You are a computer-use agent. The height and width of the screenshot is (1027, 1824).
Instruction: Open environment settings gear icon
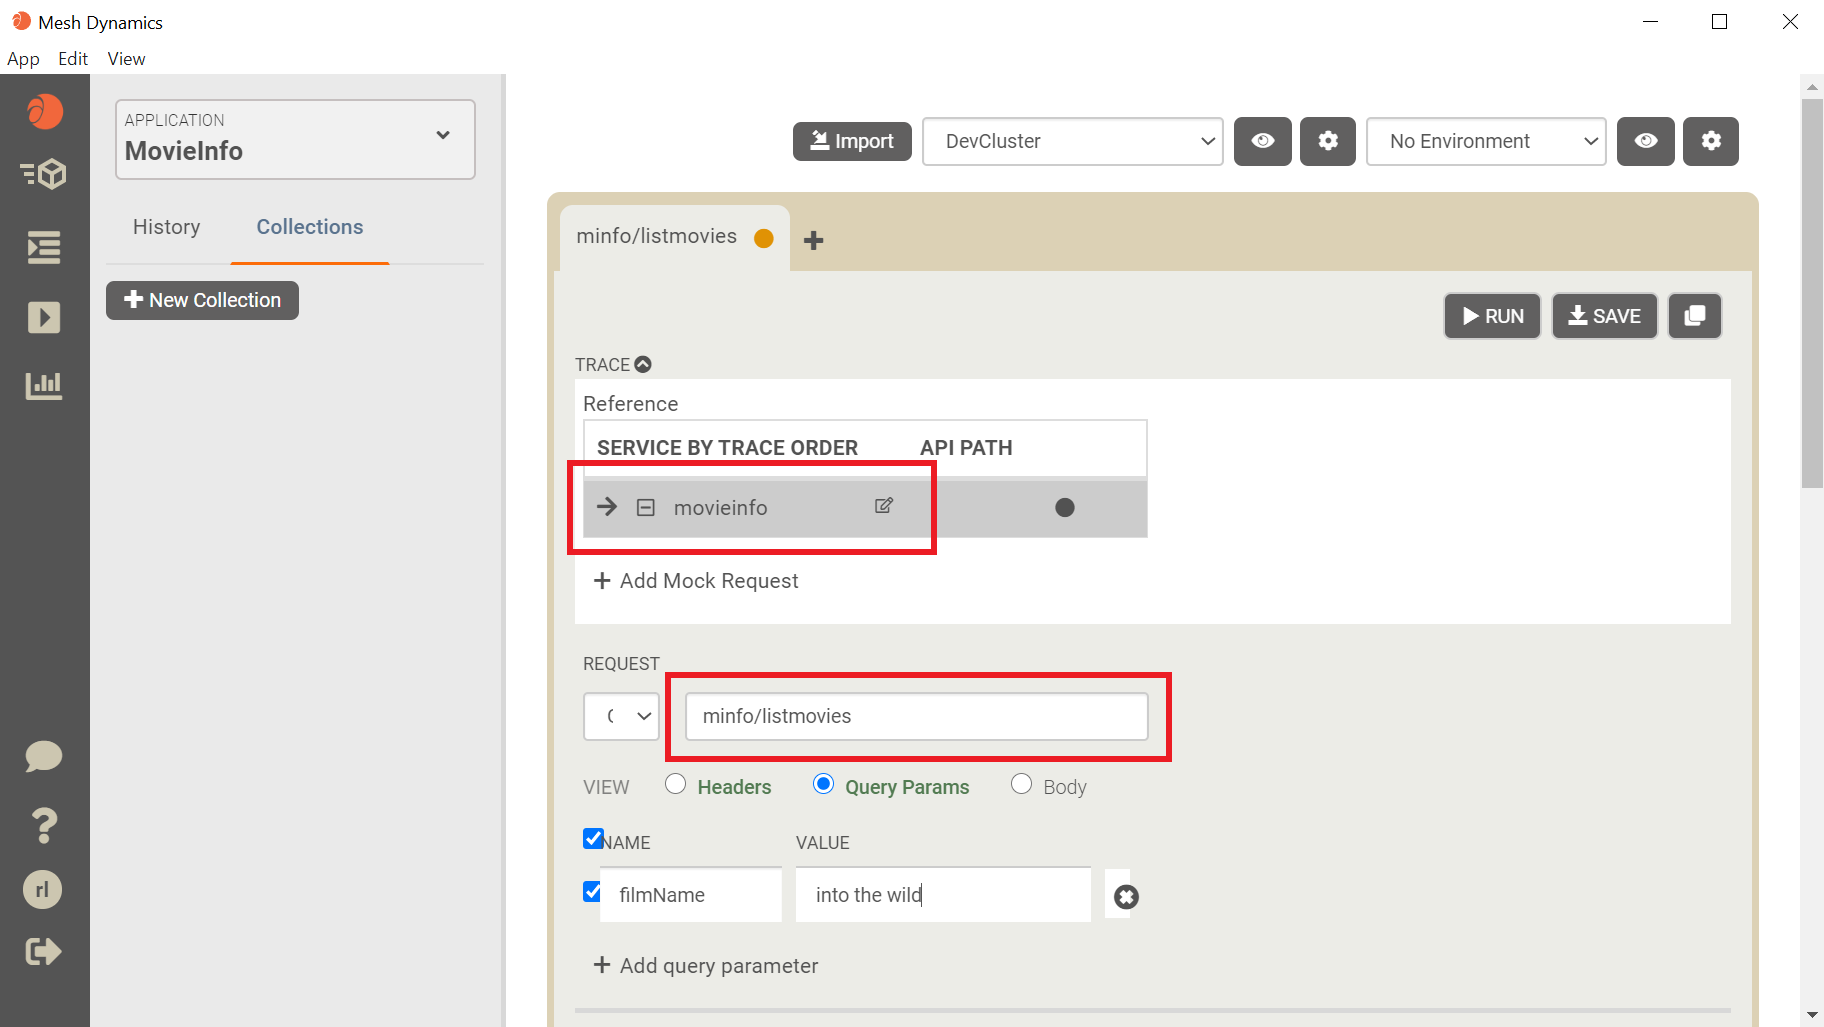[1711, 141]
